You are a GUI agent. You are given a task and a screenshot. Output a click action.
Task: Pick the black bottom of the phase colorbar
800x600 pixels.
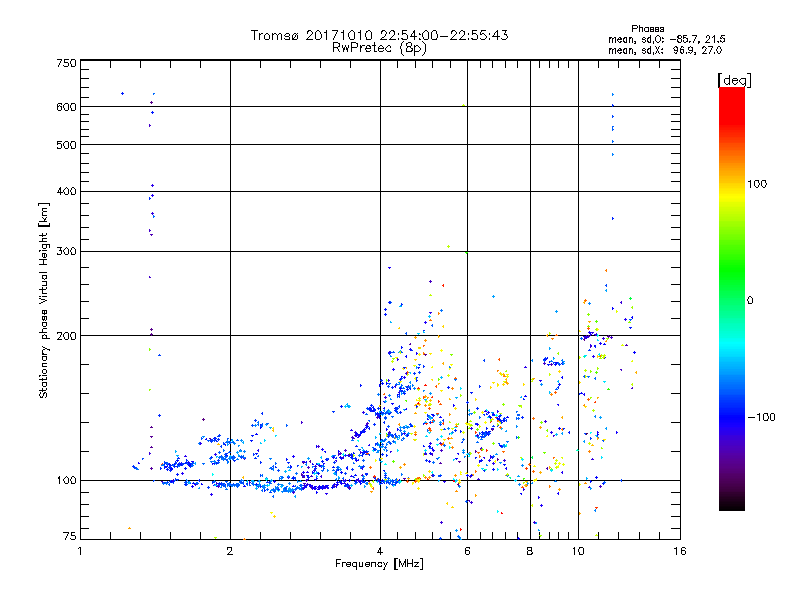click(x=732, y=504)
